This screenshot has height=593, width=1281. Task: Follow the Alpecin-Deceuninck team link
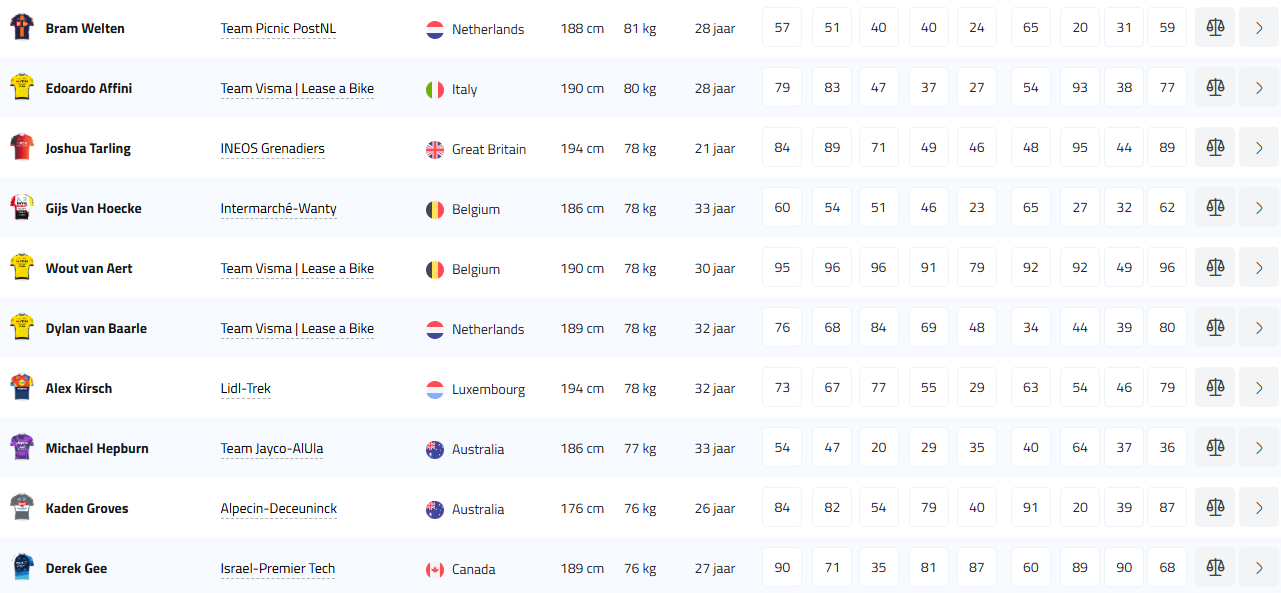coord(278,509)
